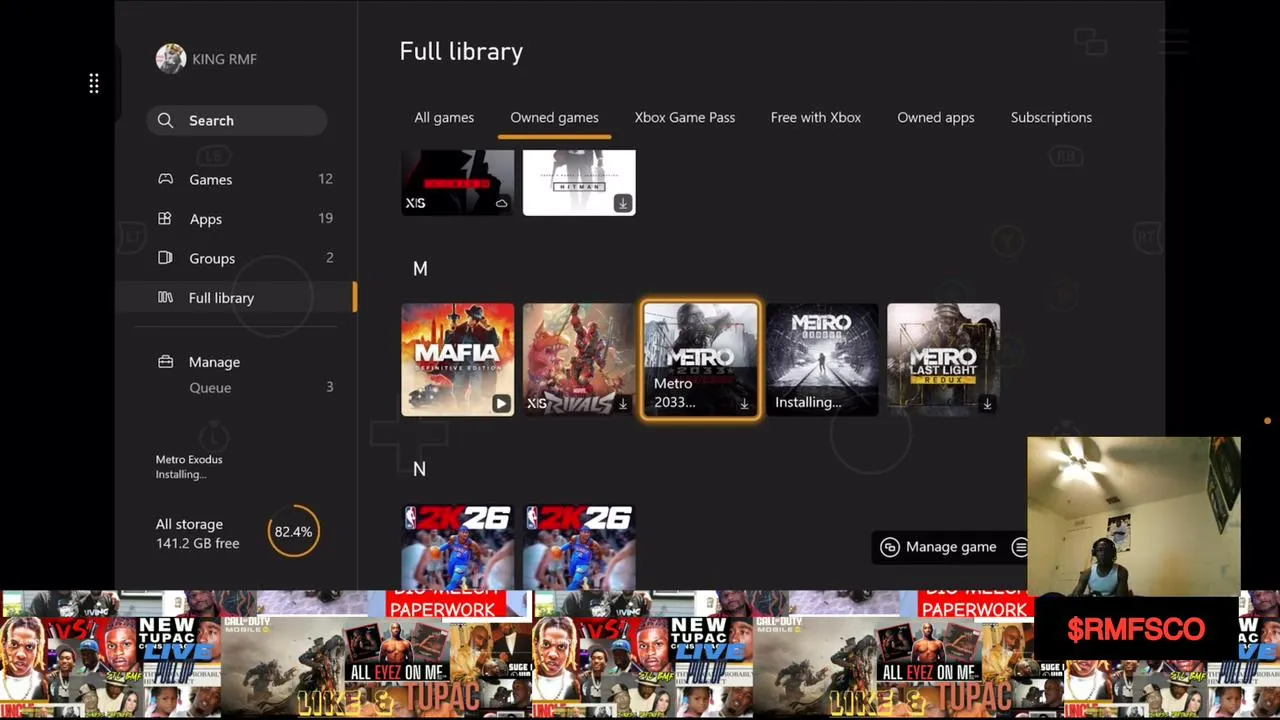The width and height of the screenshot is (1280, 720).
Task: Click the Search magnifier icon
Action: [165, 120]
